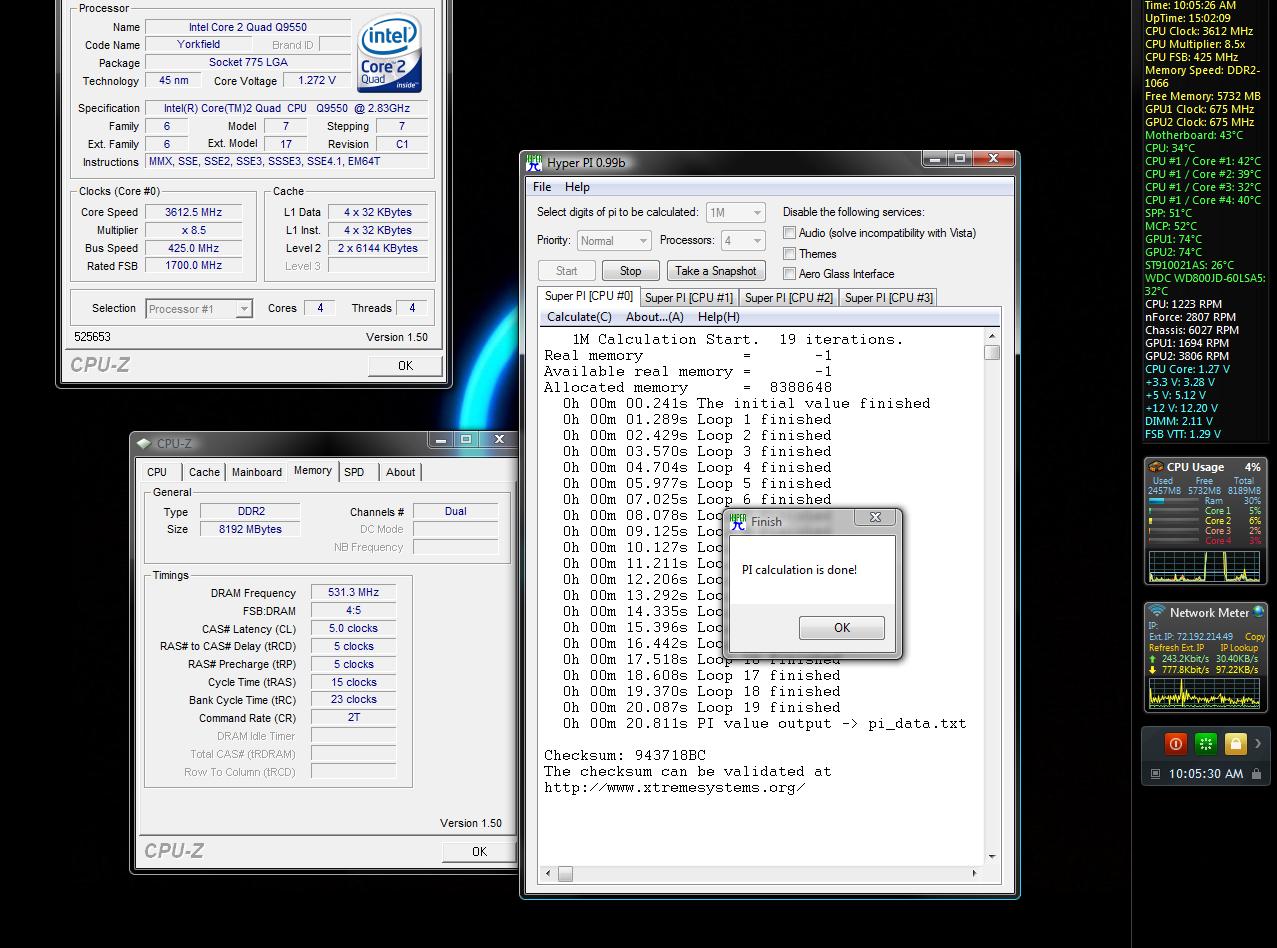
Task: Toggle the Themes checkbox
Action: (x=789, y=253)
